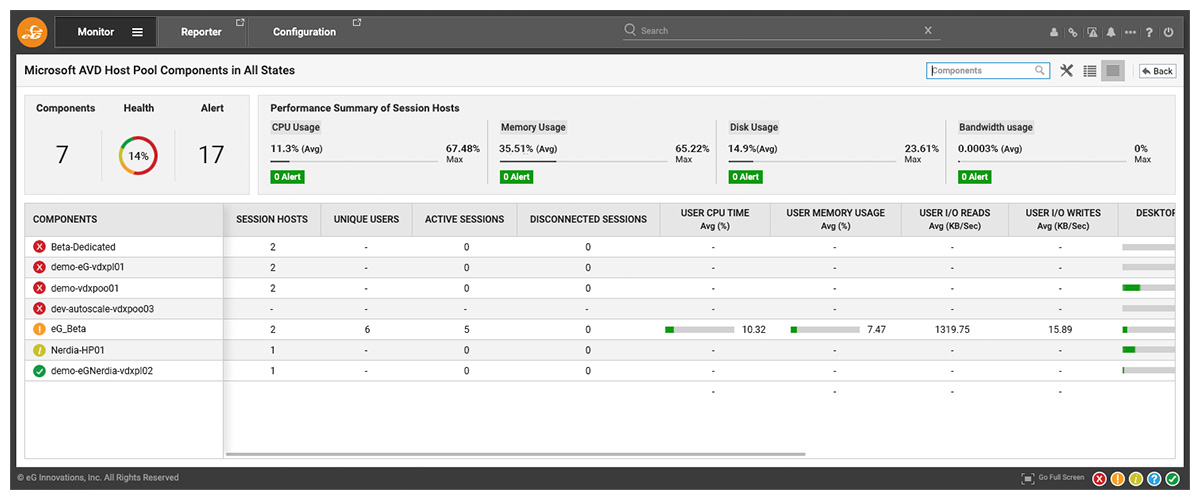Click the Memory Usage 0 Alert badge
1200x500 pixels.
517,177
